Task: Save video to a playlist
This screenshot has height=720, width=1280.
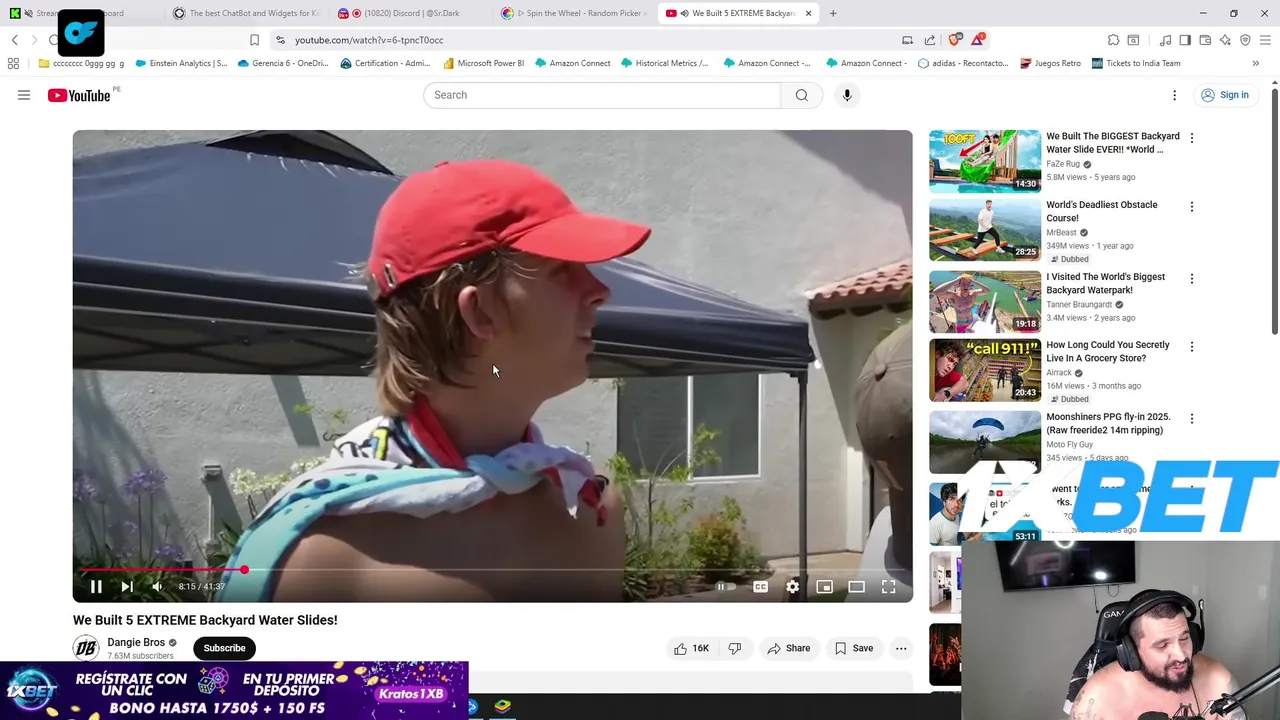Action: tap(854, 648)
